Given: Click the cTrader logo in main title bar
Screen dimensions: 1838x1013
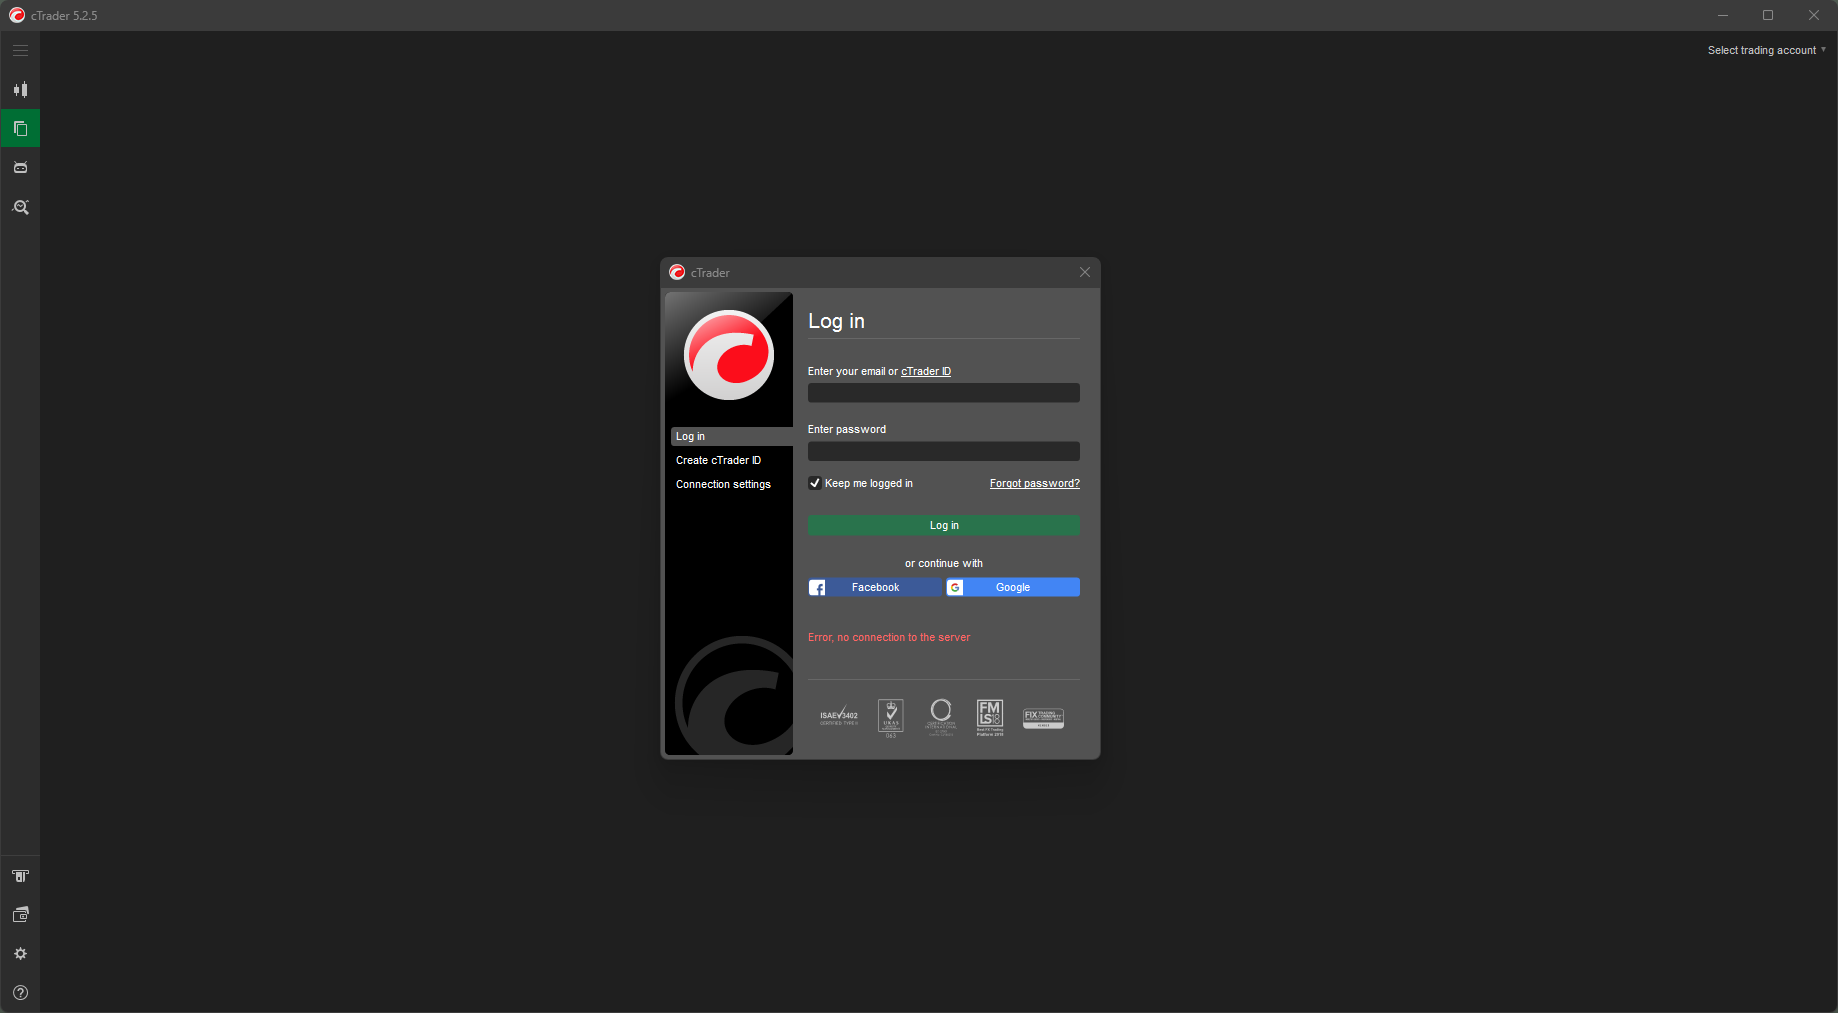Looking at the screenshot, I should pyautogui.click(x=17, y=15).
